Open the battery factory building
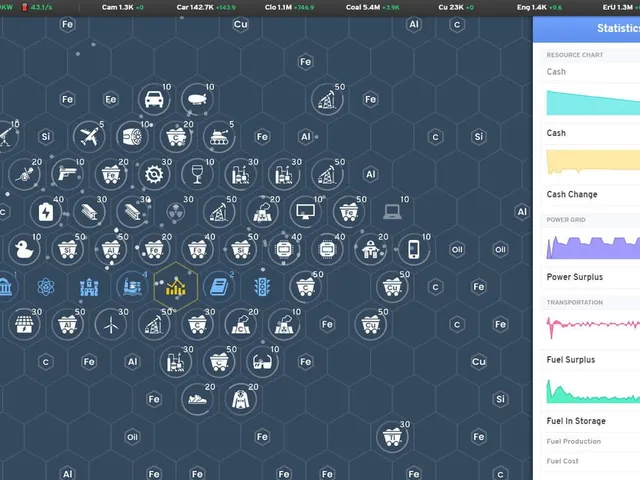The width and height of the screenshot is (640, 480). [x=46, y=212]
